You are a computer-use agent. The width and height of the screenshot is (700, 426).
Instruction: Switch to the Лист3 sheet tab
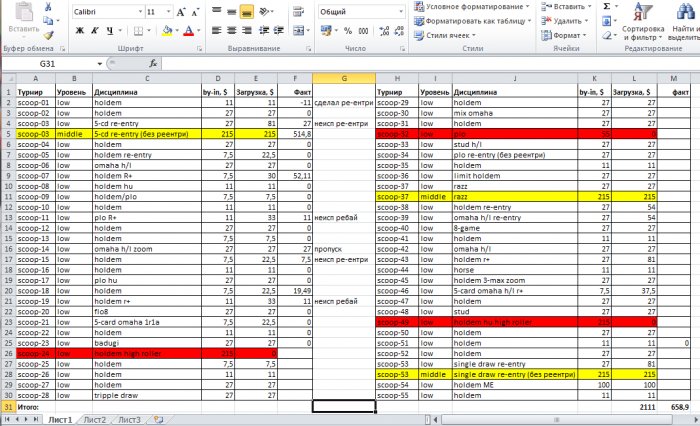pos(129,419)
